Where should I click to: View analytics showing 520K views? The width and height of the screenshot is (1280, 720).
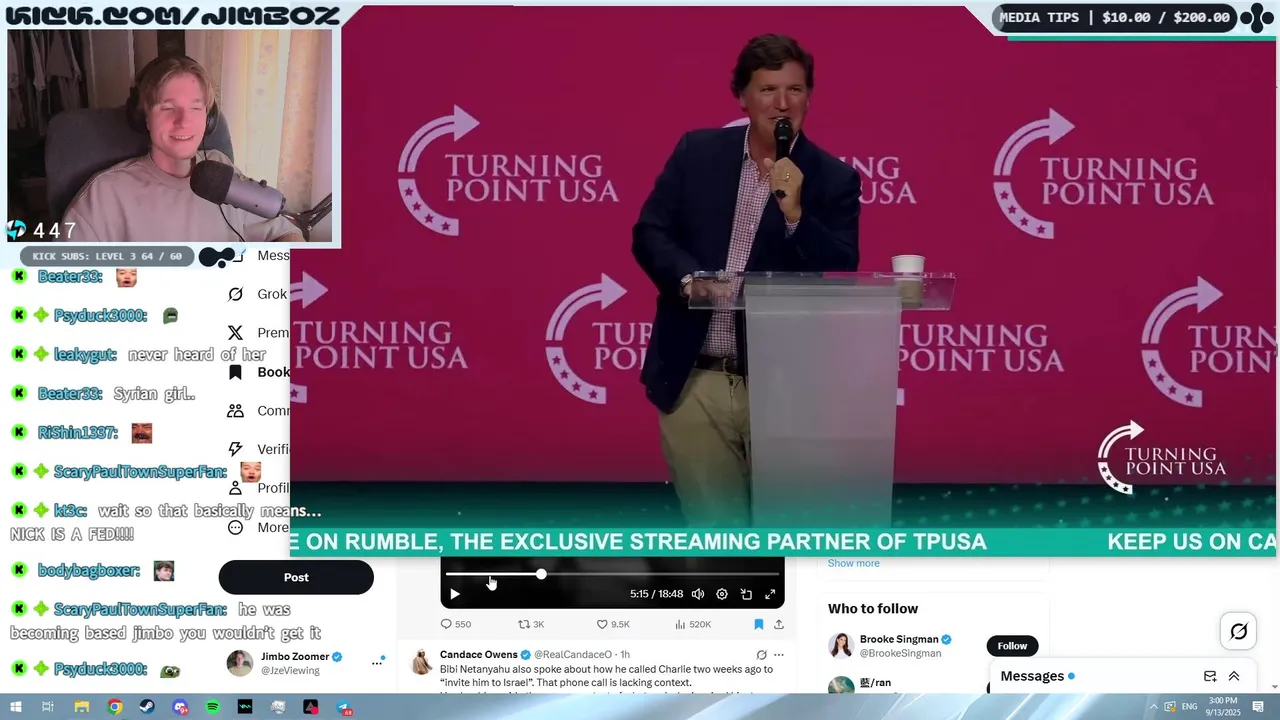[693, 624]
